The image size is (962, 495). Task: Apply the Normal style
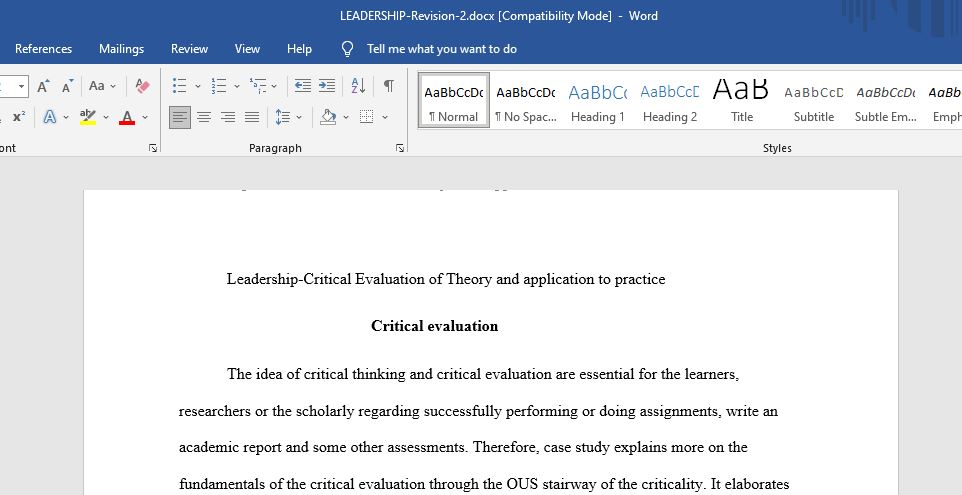[453, 101]
